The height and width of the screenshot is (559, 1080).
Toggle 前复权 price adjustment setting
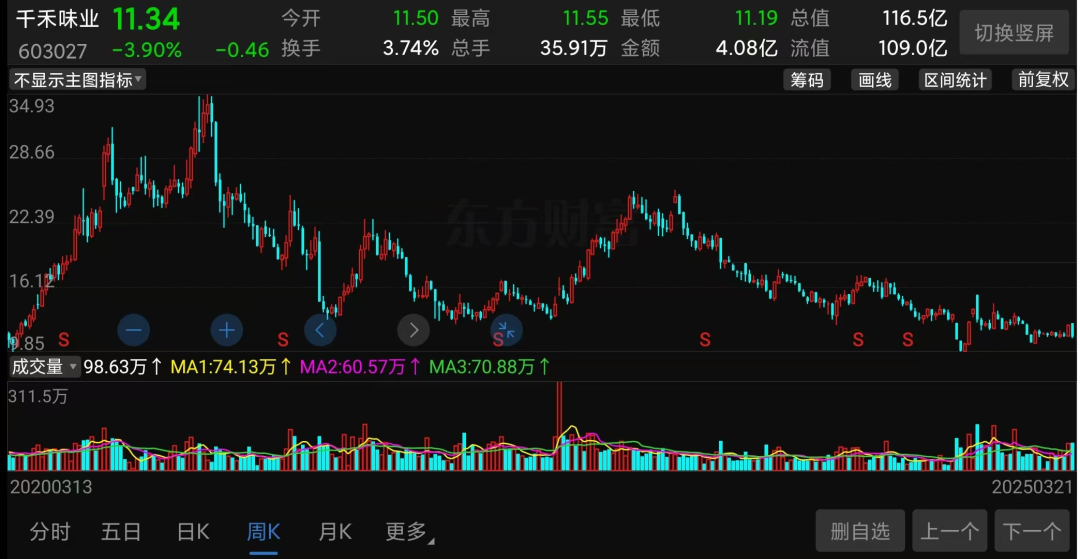pos(1043,80)
